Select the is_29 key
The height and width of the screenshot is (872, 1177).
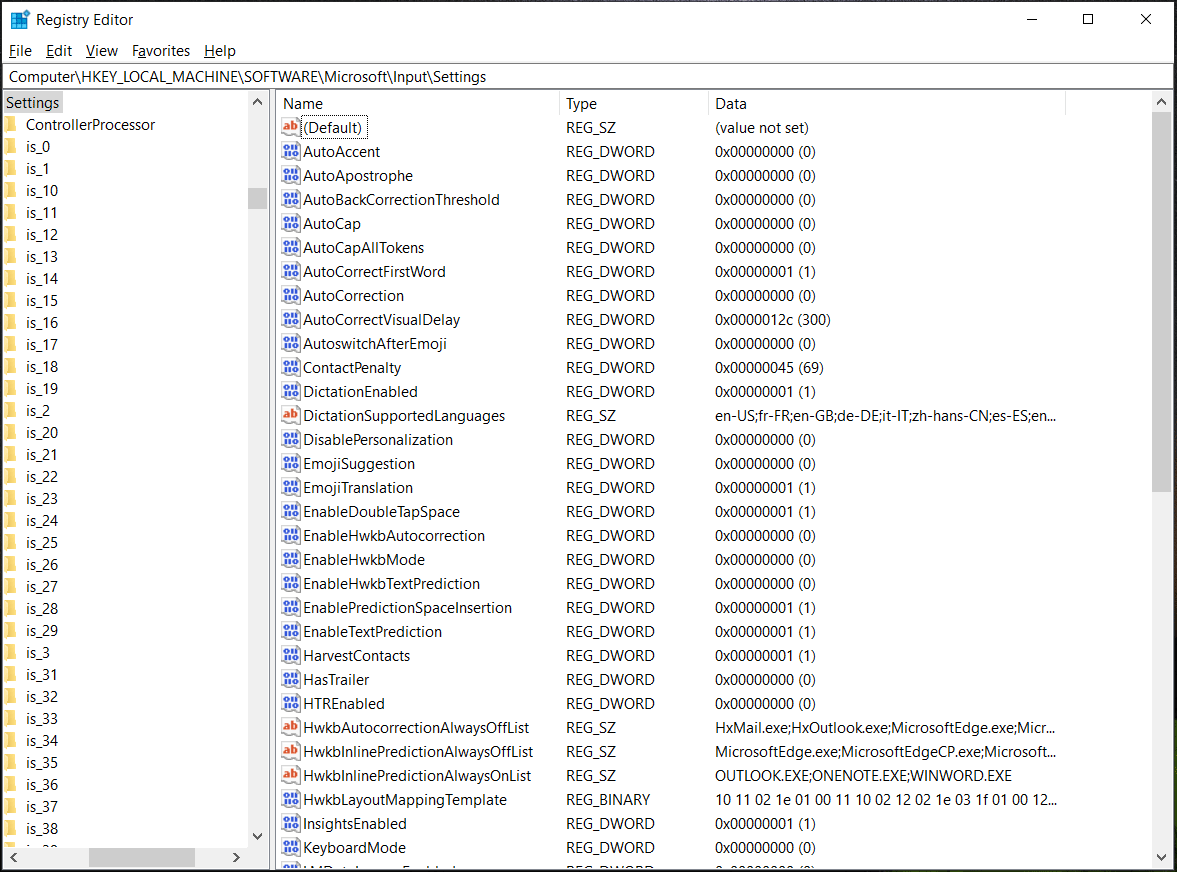pyautogui.click(x=41, y=630)
